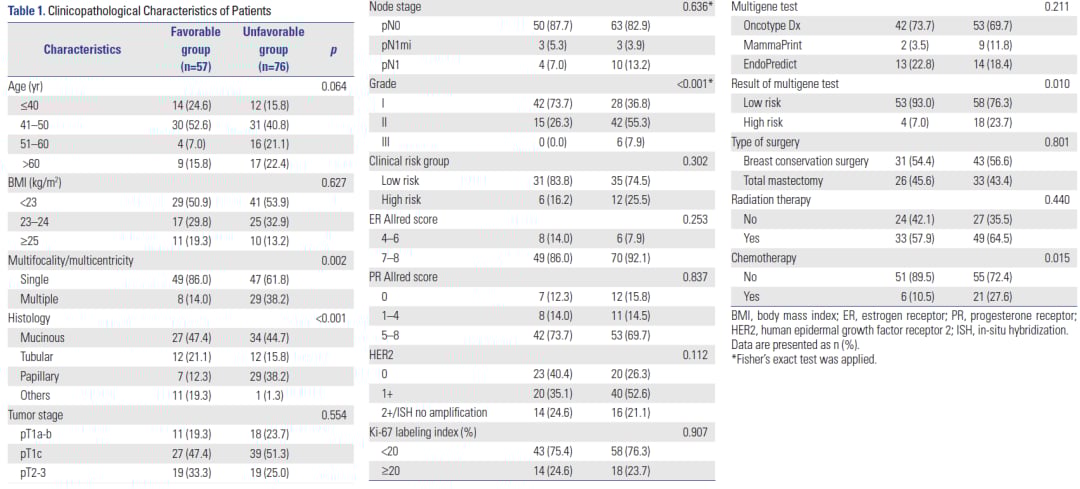Select the "Ki-67 labeling index (%)" label

click(423, 431)
